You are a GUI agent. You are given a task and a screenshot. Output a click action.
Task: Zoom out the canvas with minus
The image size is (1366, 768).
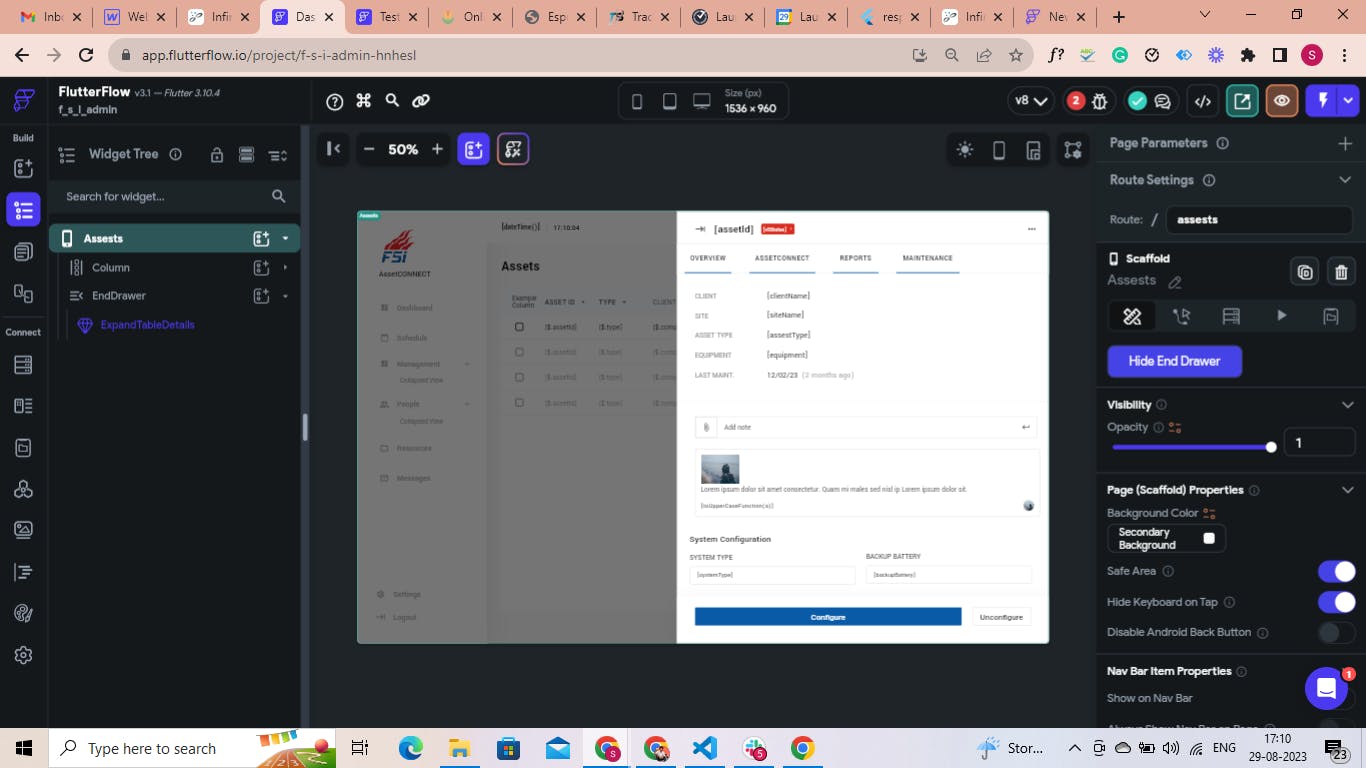click(369, 149)
